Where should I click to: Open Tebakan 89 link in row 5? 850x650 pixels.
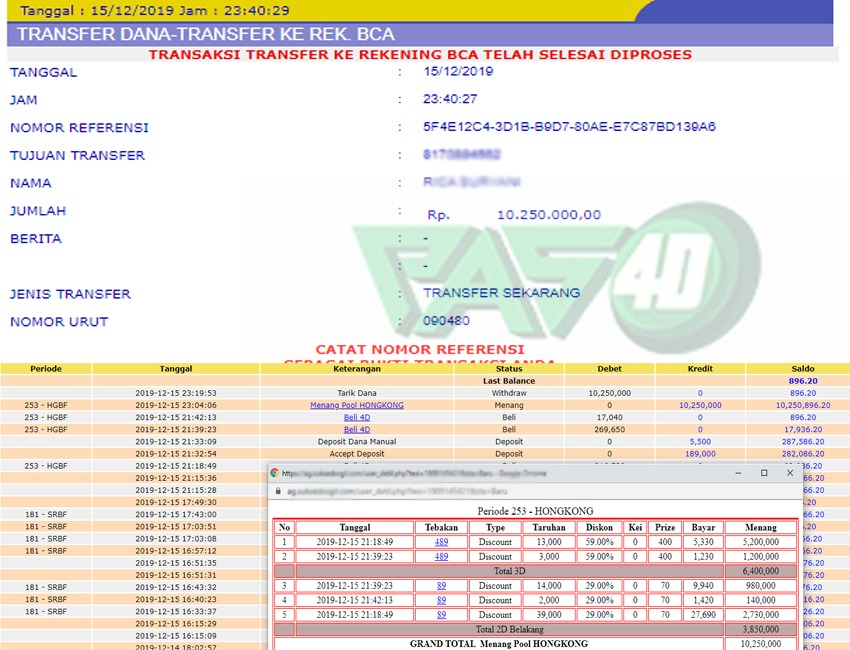tap(441, 615)
